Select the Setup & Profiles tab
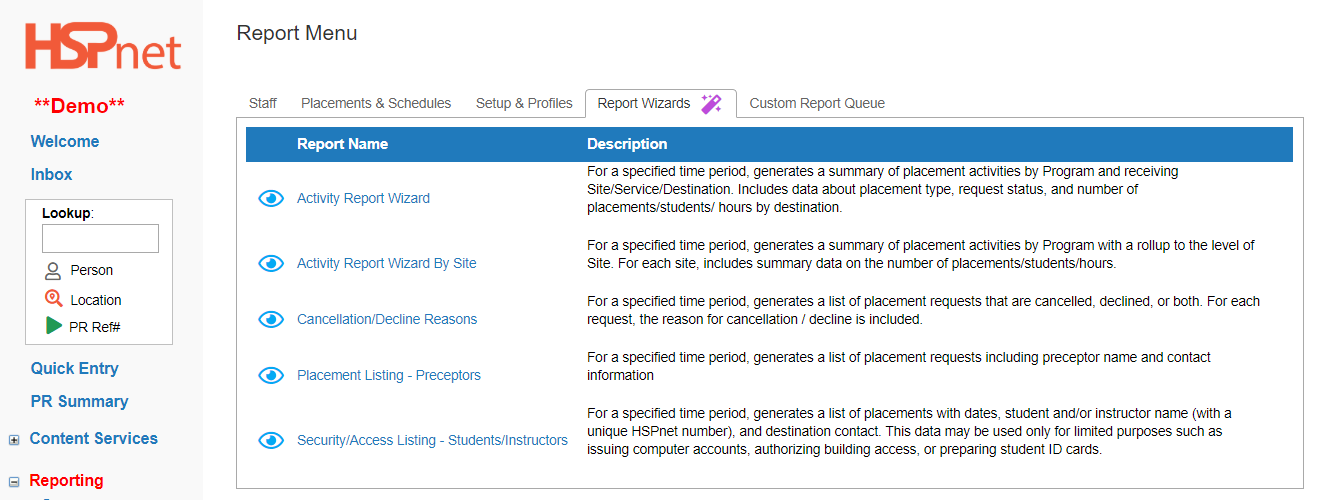The width and height of the screenshot is (1325, 500). pos(524,103)
